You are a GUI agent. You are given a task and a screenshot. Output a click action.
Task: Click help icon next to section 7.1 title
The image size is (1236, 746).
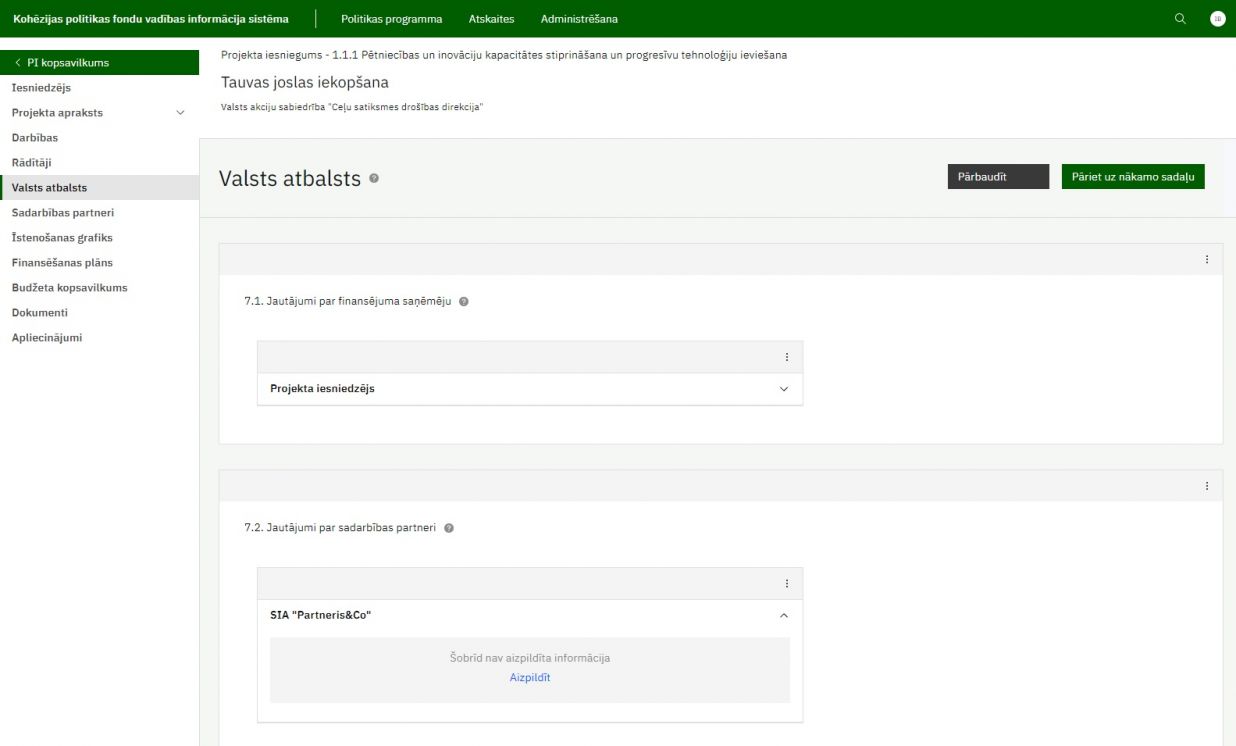coord(464,301)
